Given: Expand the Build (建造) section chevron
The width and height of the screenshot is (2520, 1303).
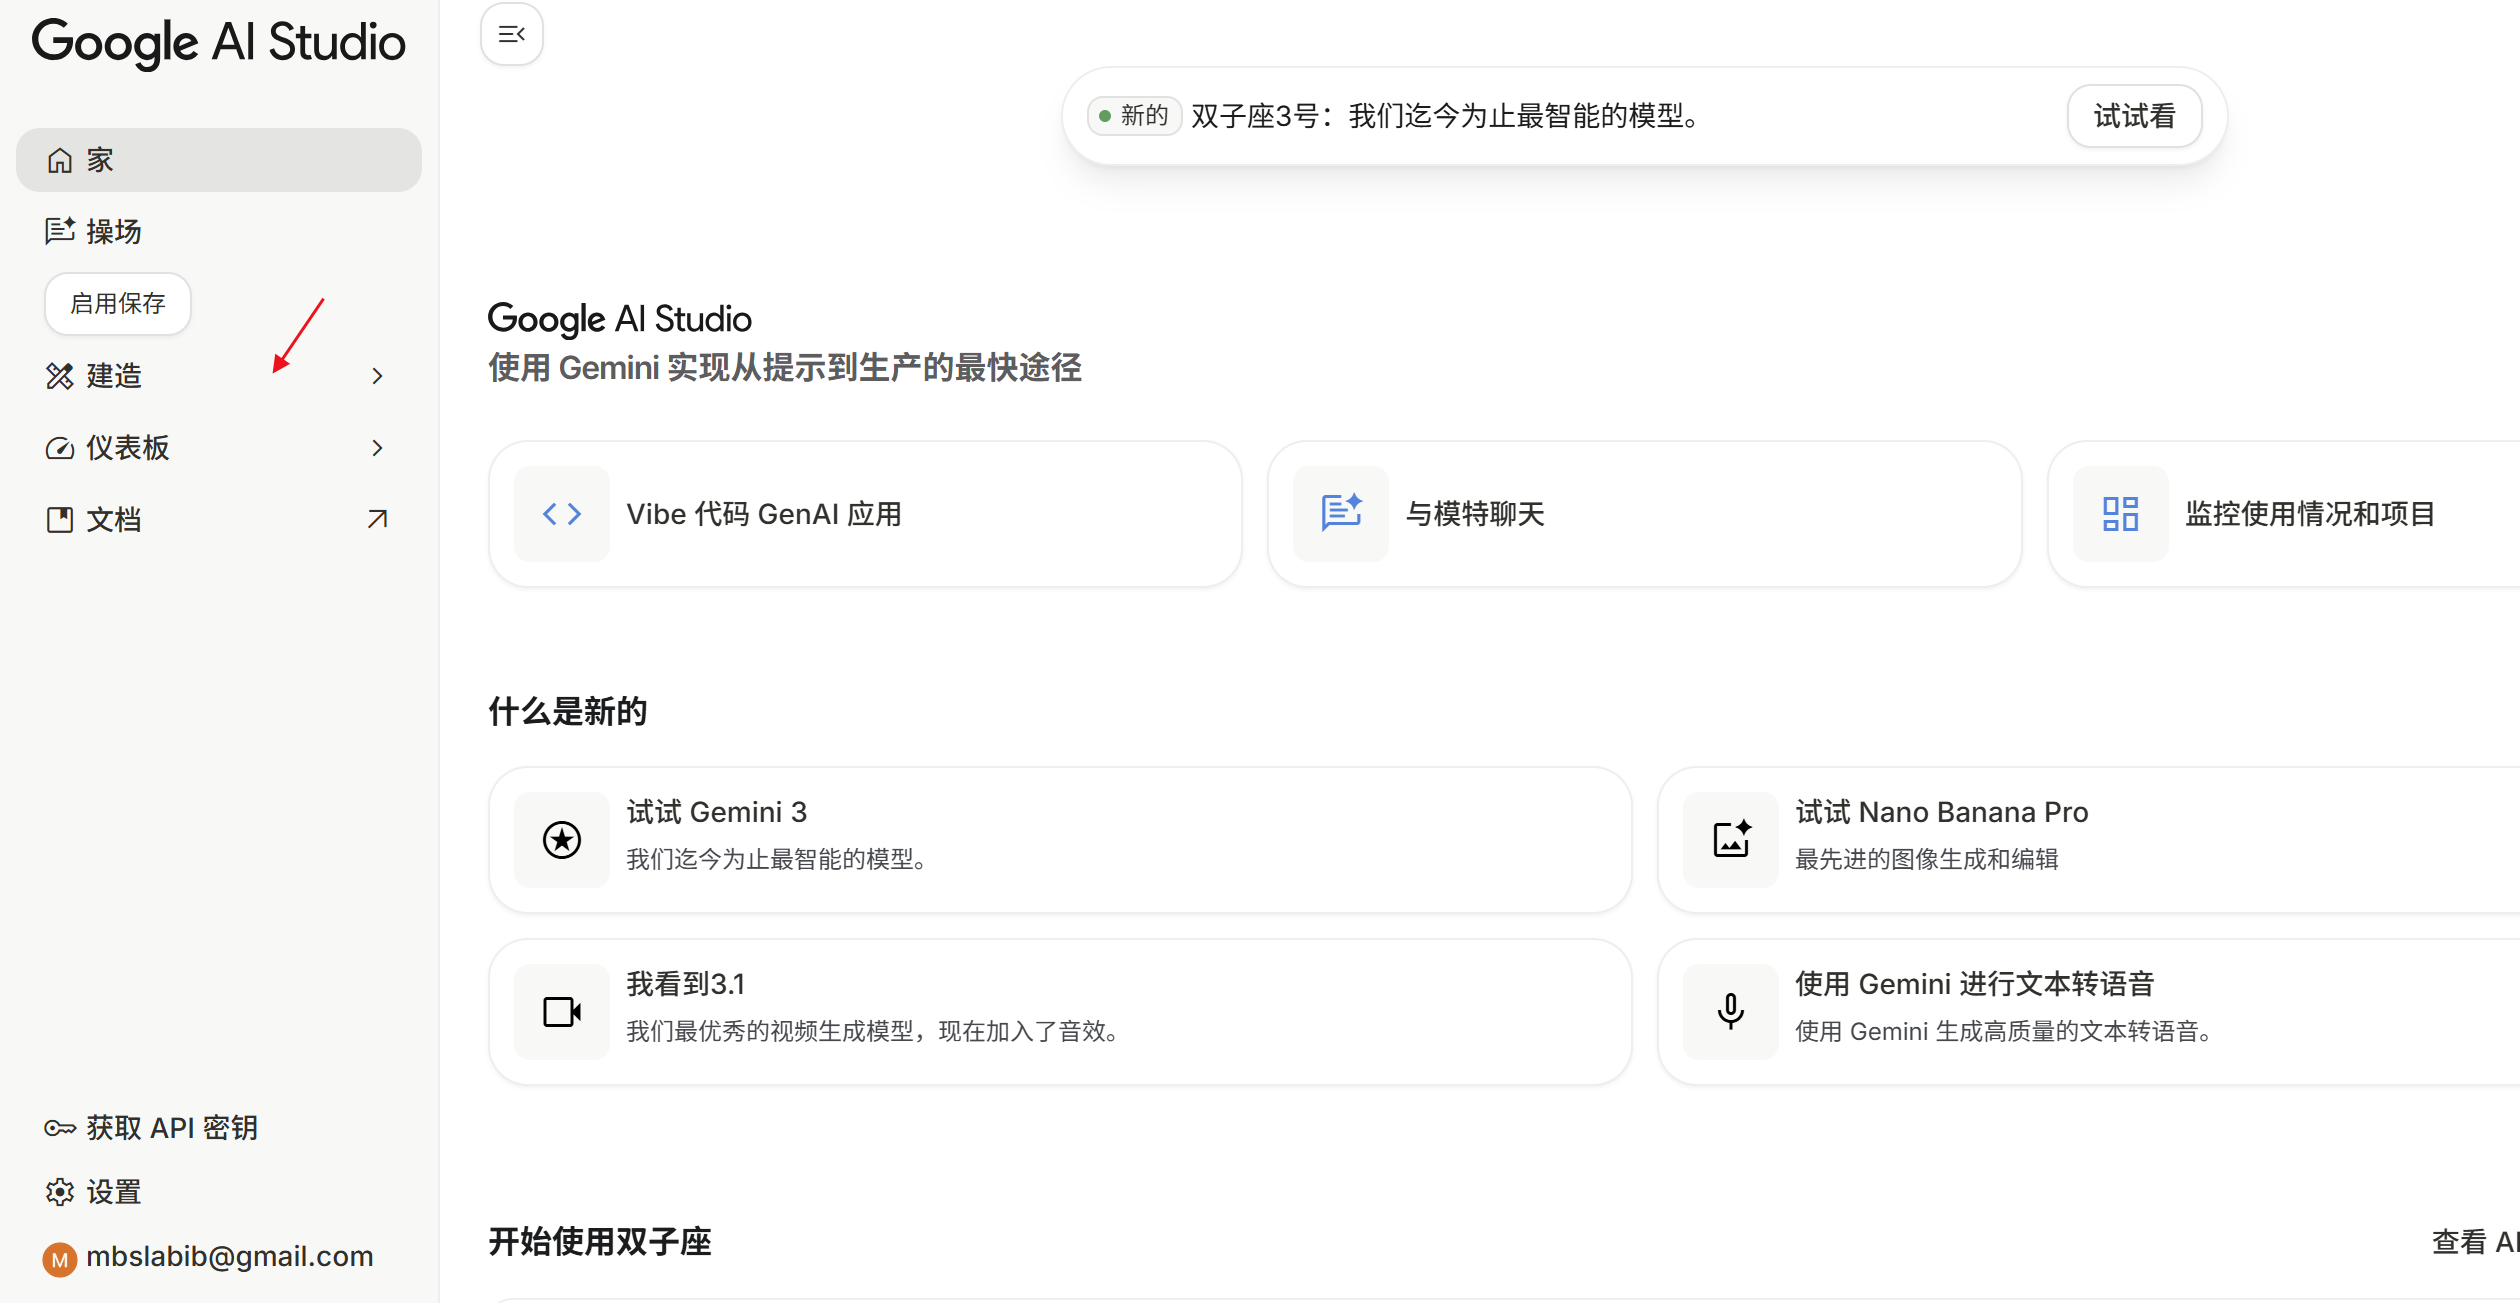Looking at the screenshot, I should pos(377,376).
